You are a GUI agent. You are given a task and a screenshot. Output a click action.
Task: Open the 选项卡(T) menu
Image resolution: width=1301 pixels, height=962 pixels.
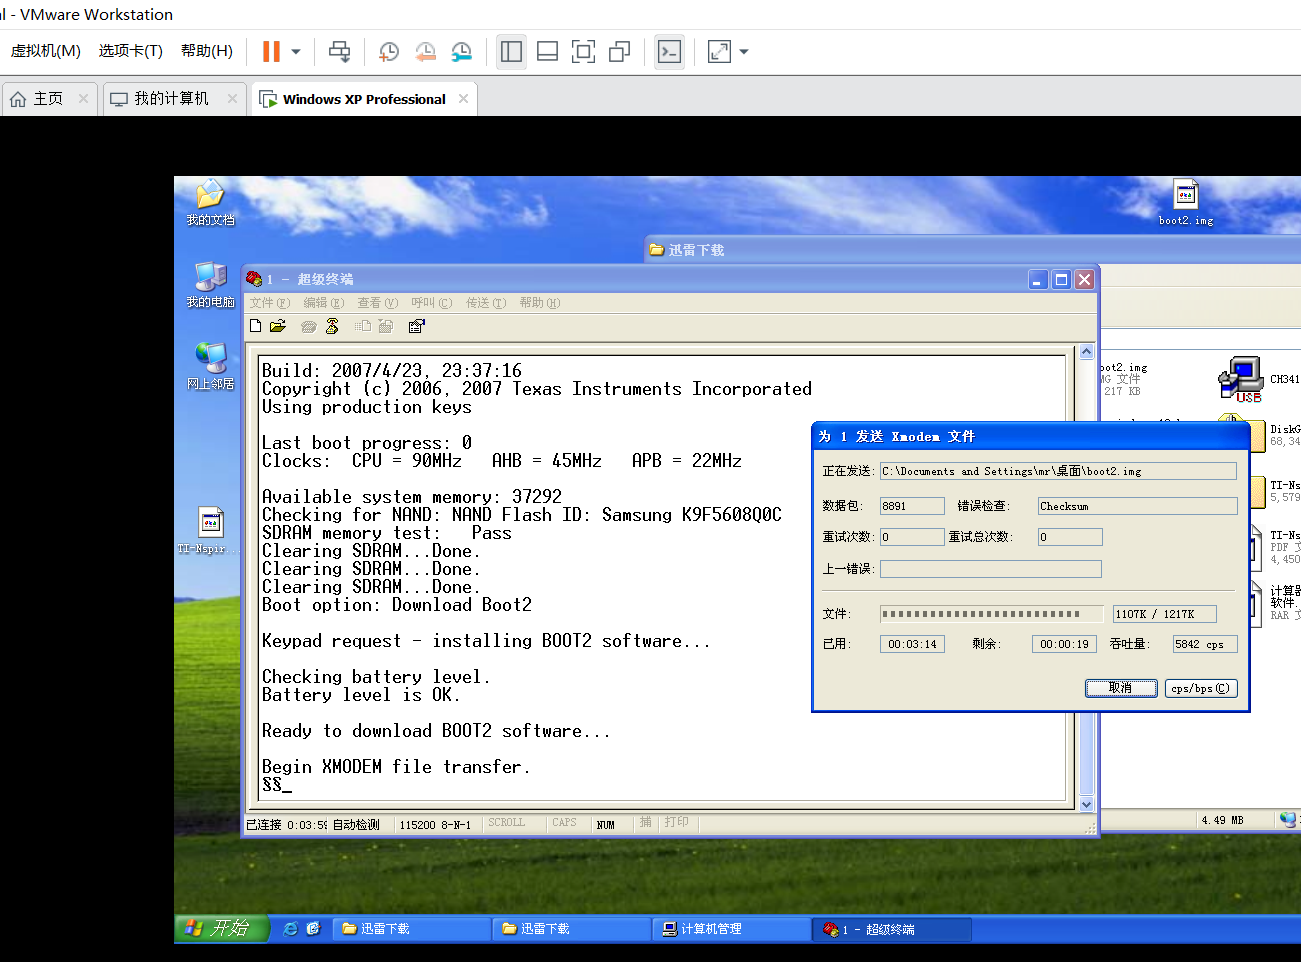coord(130,51)
